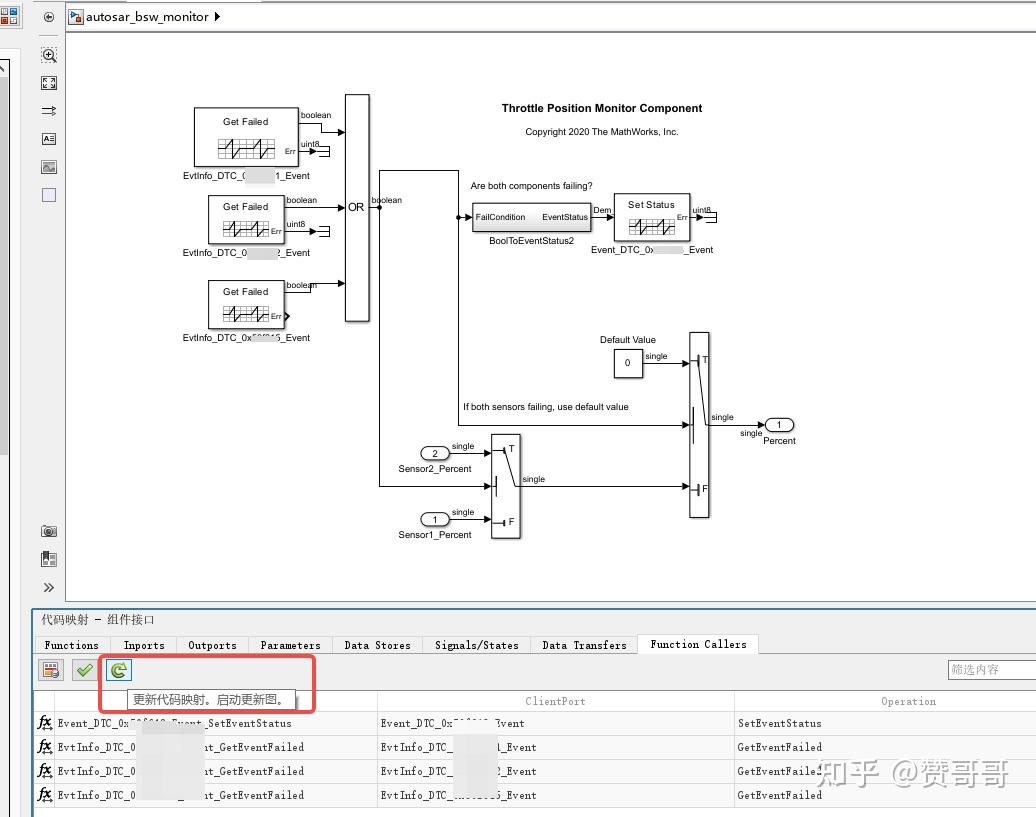Toggle sample time legend arrows icon
This screenshot has width=1036, height=817.
[x=49, y=111]
